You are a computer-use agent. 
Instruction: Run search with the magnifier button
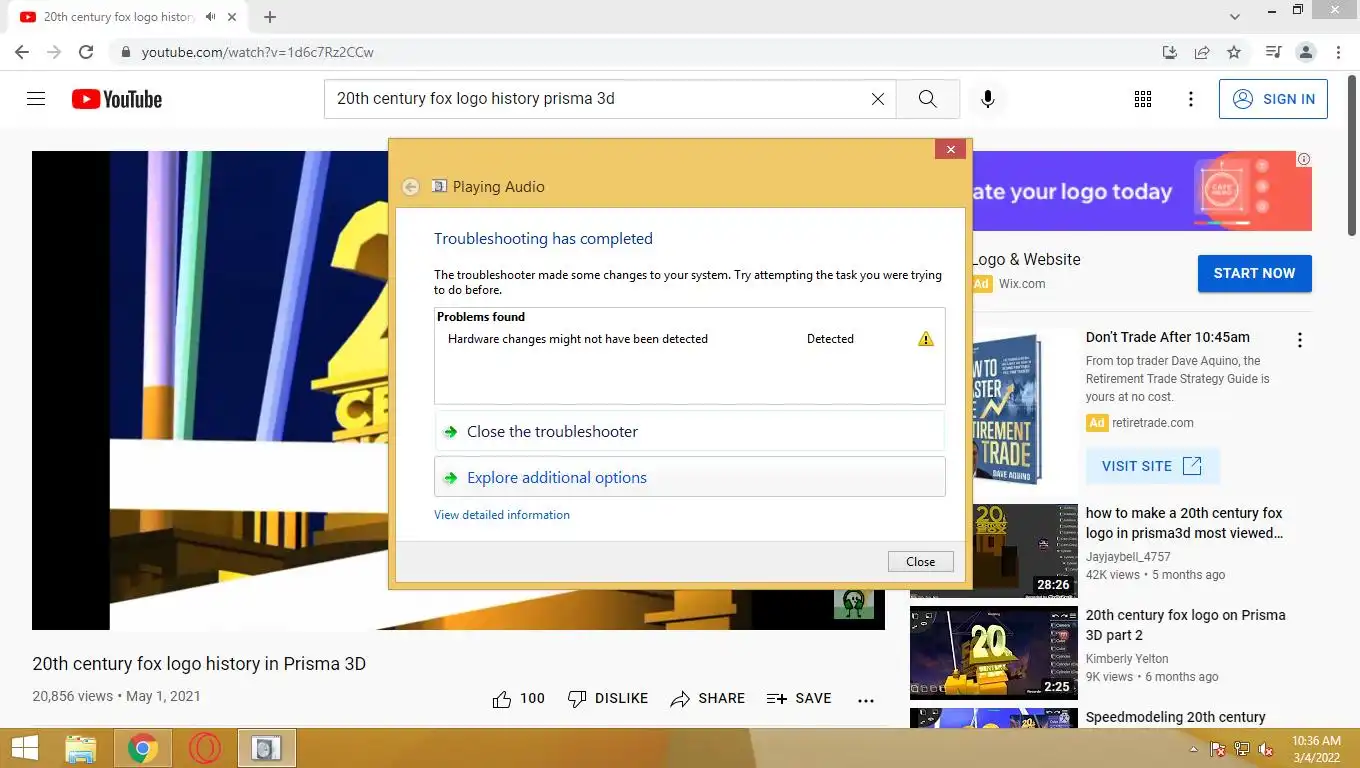click(x=927, y=99)
